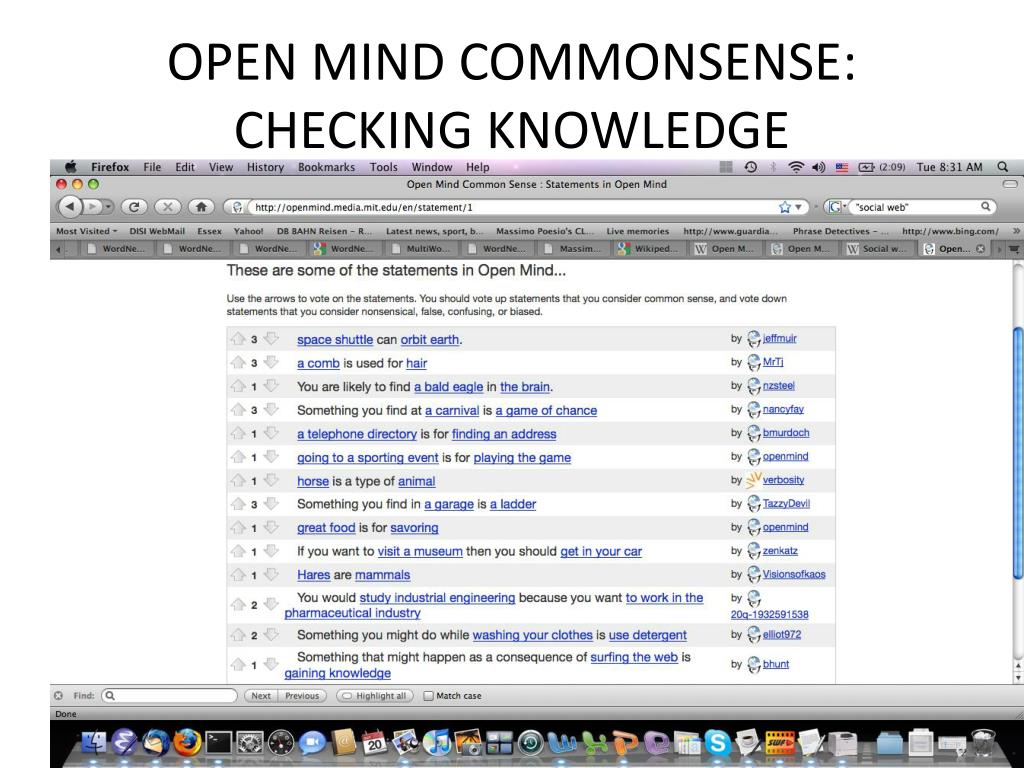1024x768 pixels.
Task: Click the 'space shuttle' link
Action: (x=335, y=340)
